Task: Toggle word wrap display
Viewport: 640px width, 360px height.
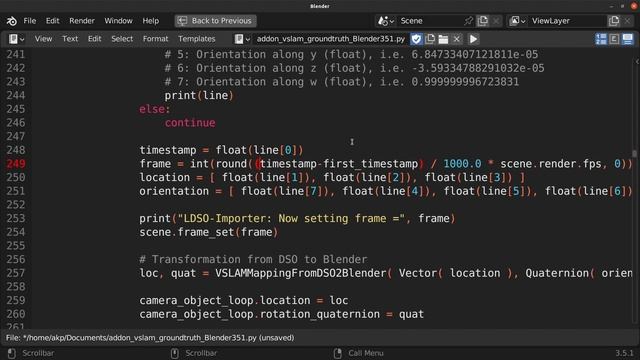Action: (614, 39)
